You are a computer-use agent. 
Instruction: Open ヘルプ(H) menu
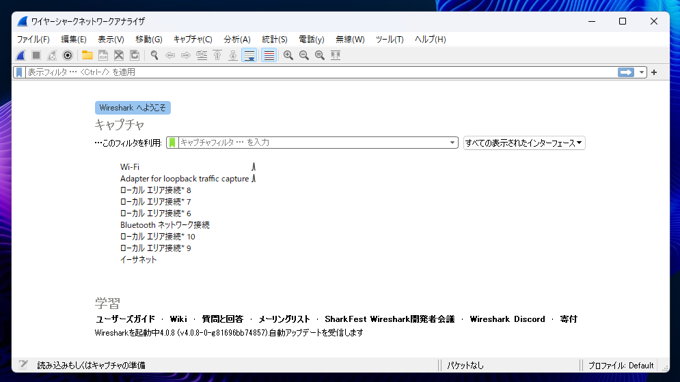430,39
